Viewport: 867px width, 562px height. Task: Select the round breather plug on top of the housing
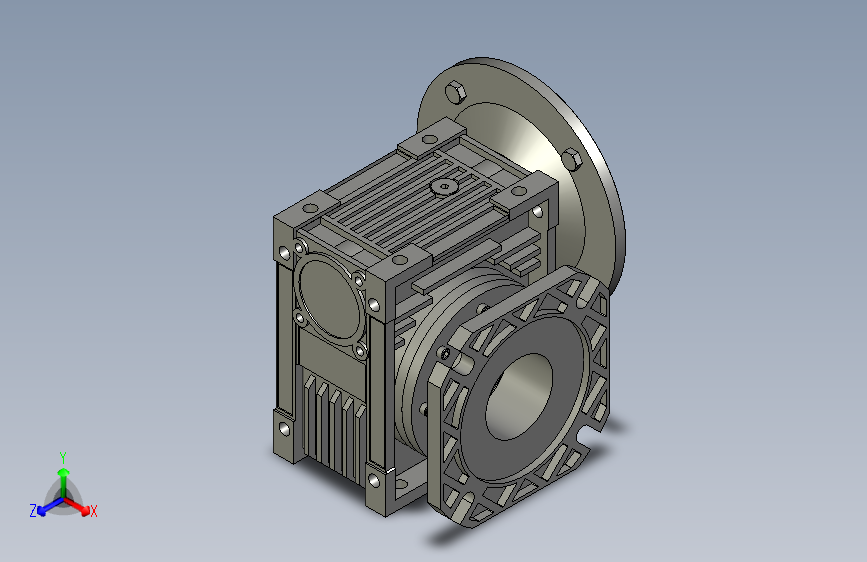tap(444, 188)
